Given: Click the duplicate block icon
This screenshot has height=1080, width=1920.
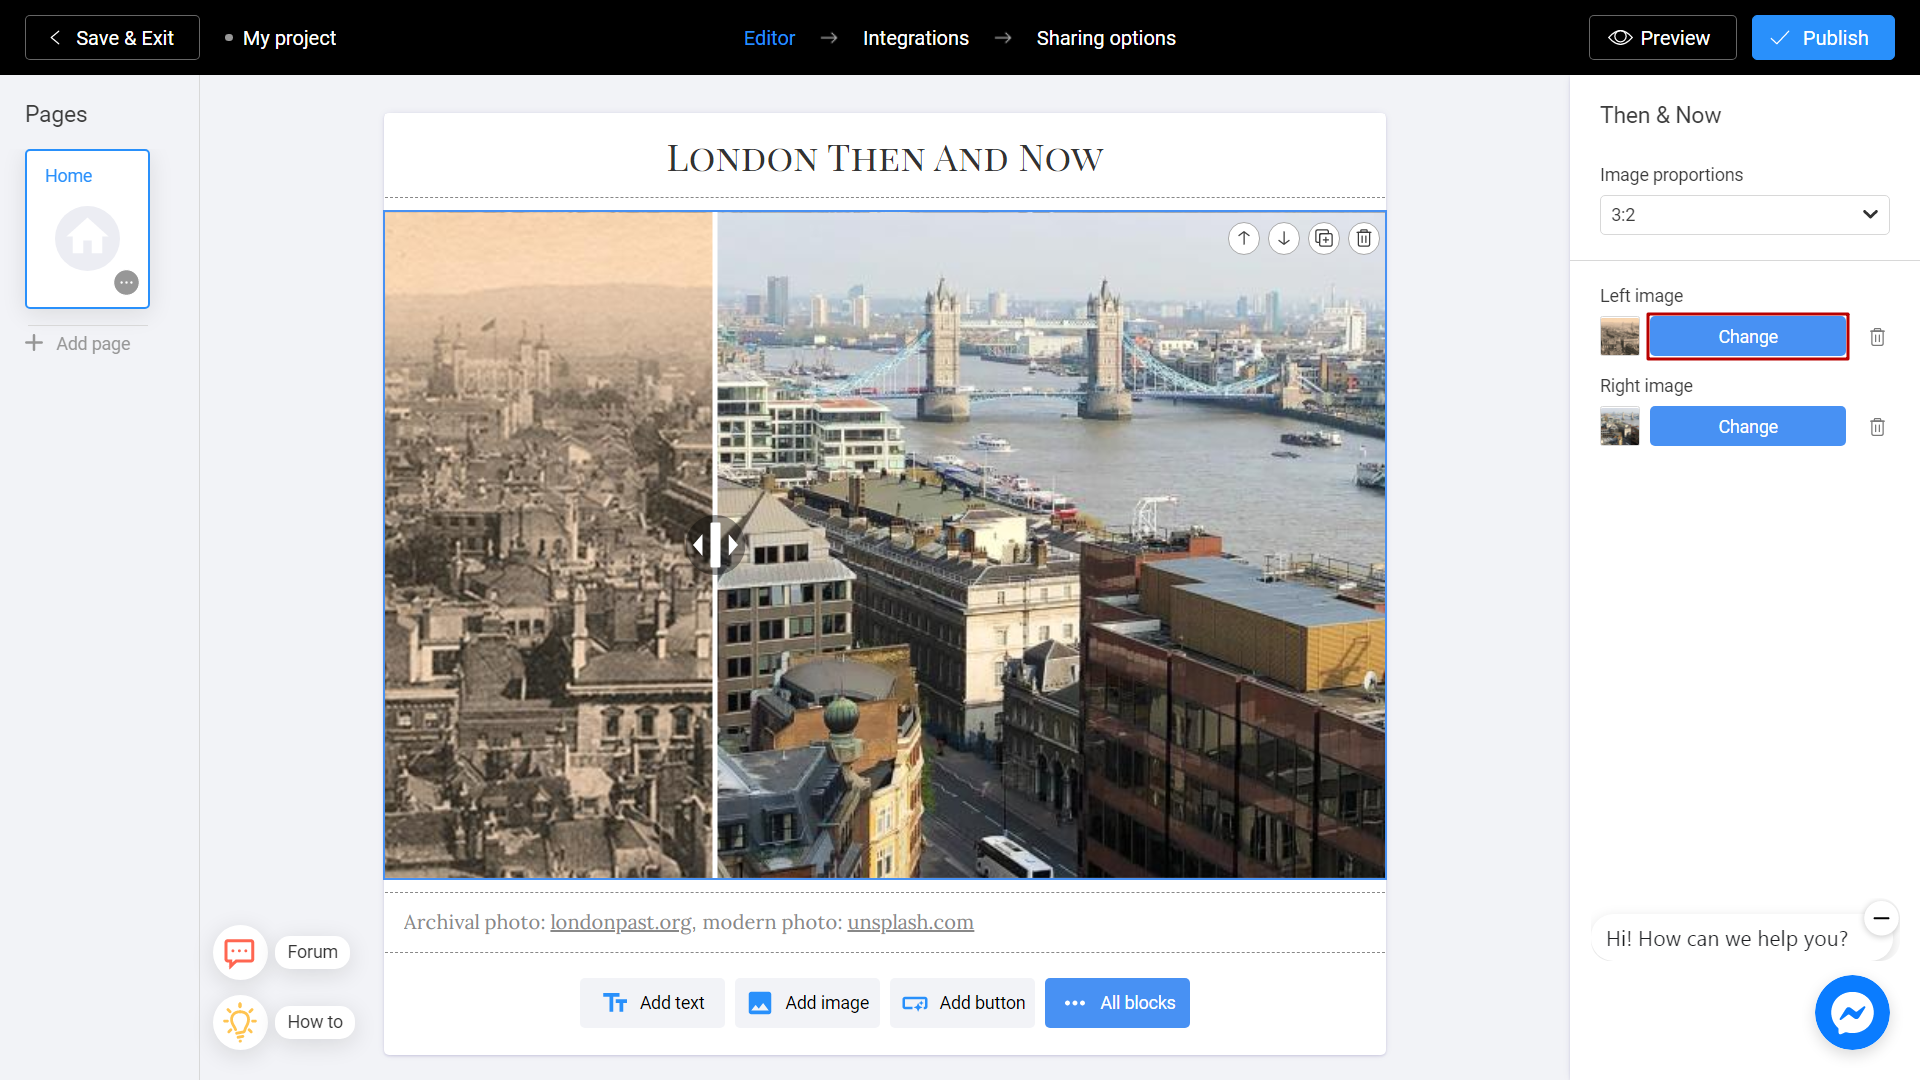Looking at the screenshot, I should coord(1324,239).
